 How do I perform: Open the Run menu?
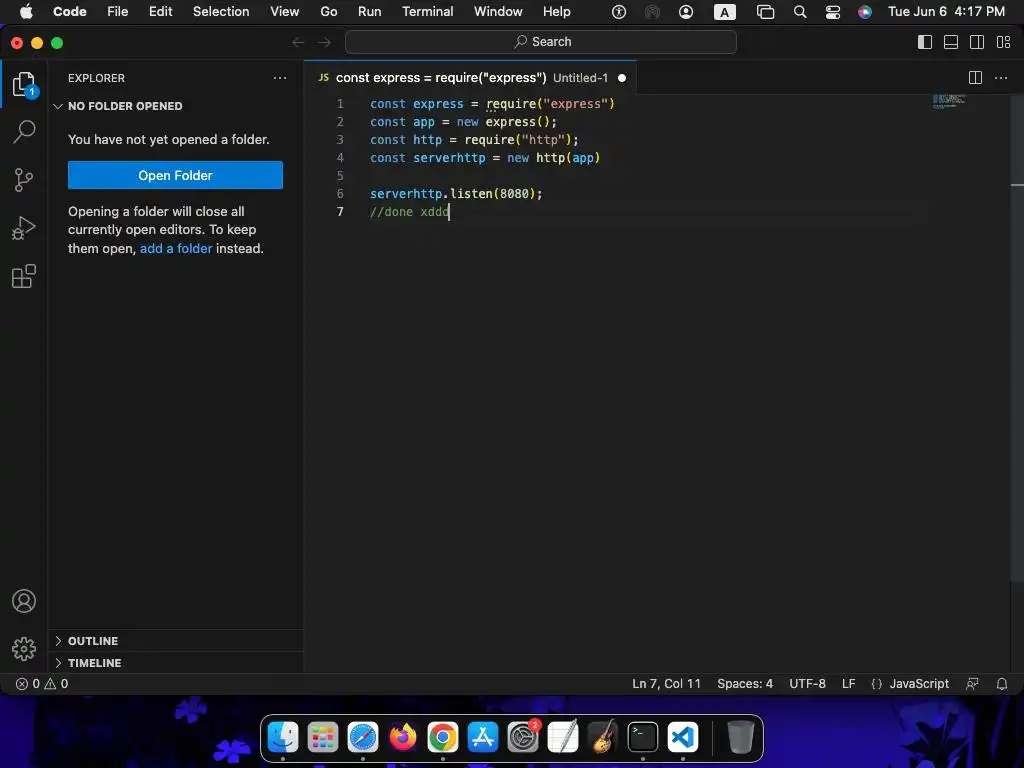pos(370,12)
